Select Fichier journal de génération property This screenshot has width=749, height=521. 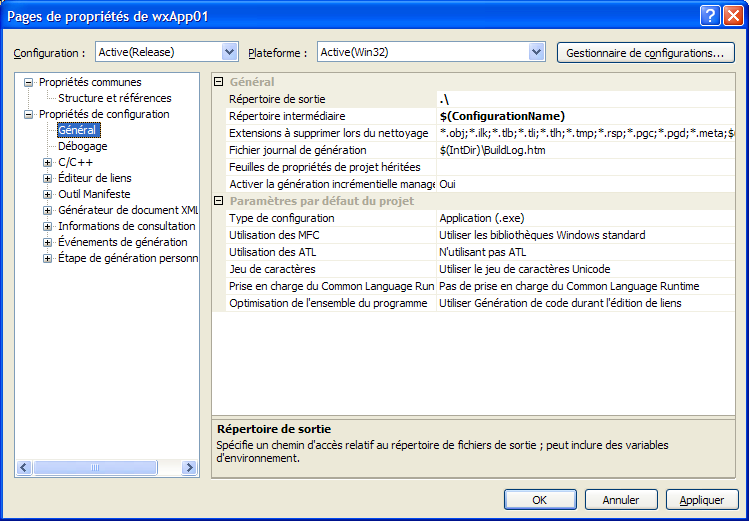point(331,150)
